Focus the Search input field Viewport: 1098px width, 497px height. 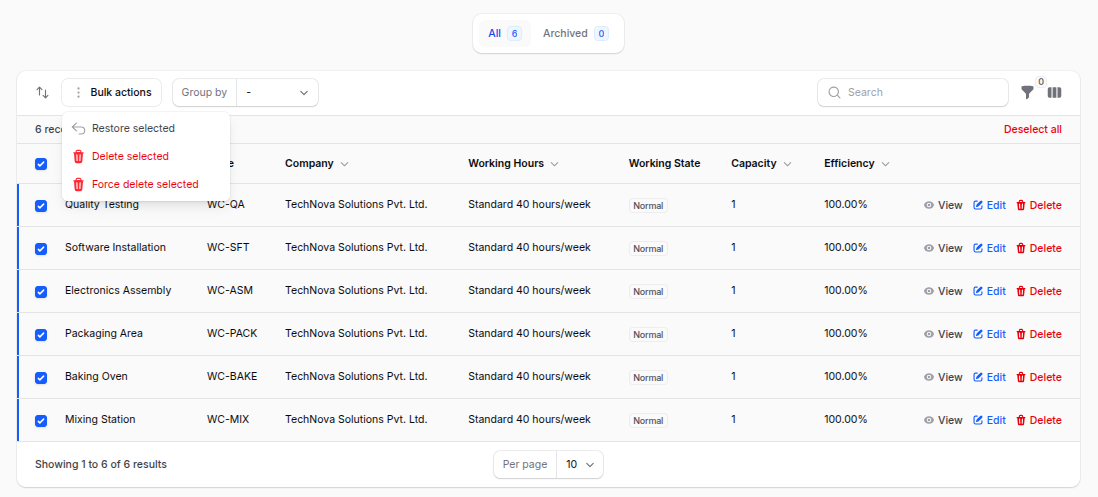point(913,92)
